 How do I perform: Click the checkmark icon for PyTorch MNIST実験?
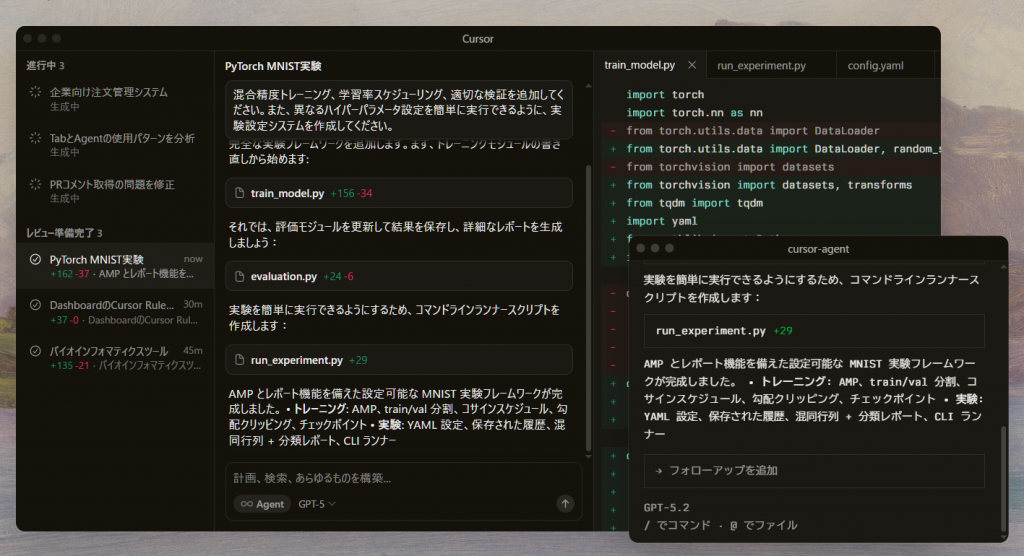(x=35, y=260)
